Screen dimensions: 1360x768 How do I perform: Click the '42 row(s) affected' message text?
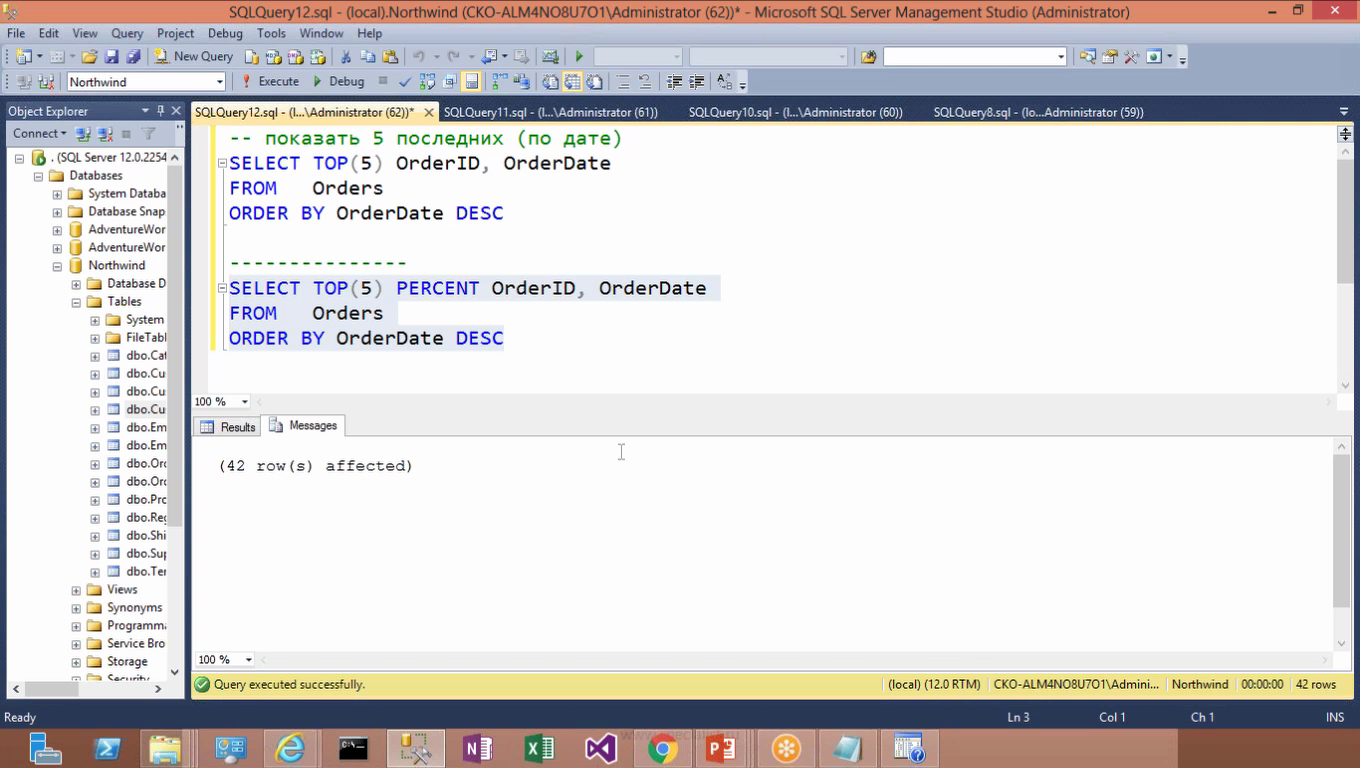click(316, 466)
